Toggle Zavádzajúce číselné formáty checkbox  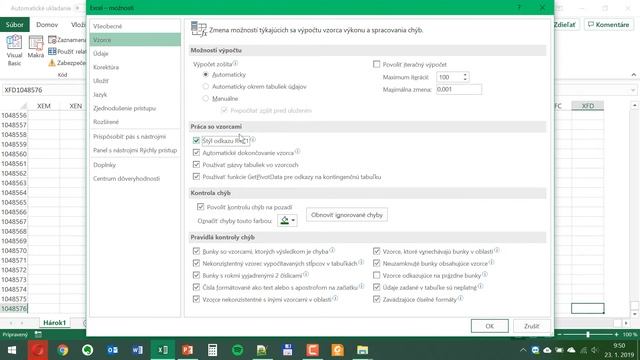click(x=376, y=299)
